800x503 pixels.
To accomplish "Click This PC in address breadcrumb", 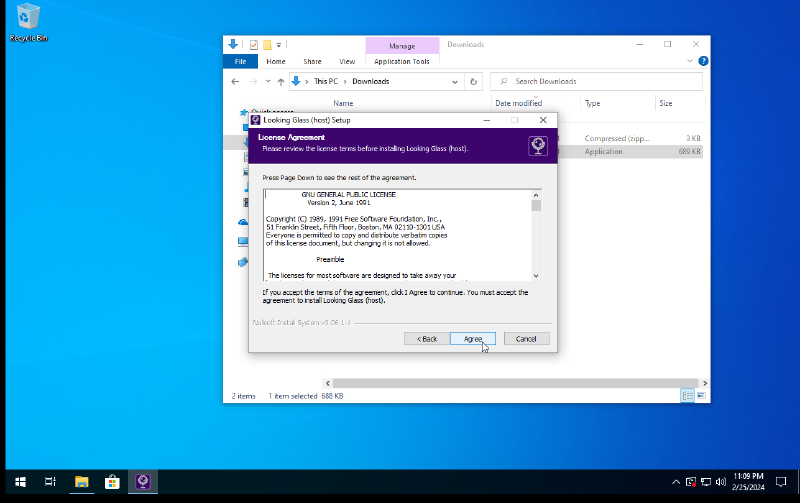I will click(326, 82).
